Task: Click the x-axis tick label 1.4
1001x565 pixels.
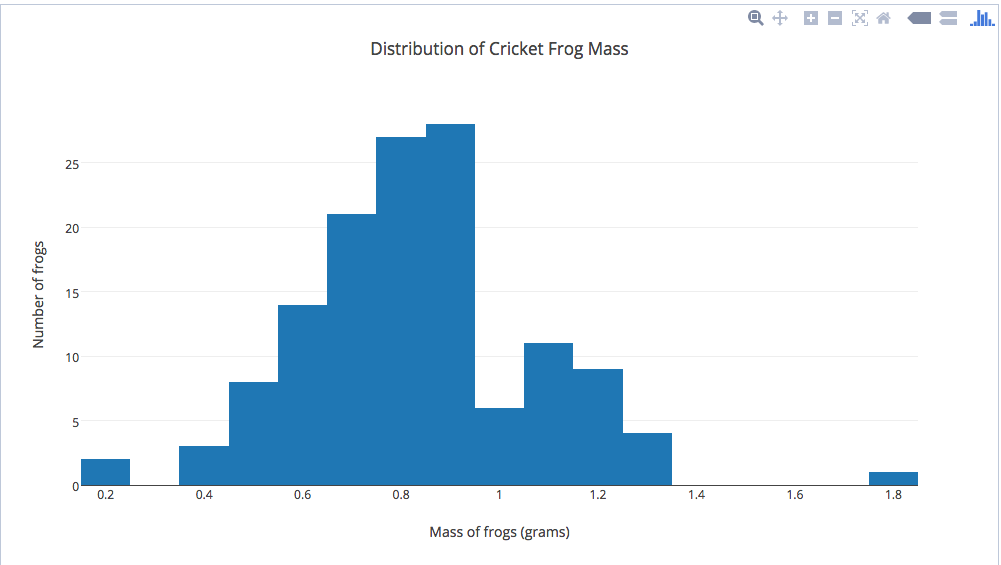Action: [696, 495]
